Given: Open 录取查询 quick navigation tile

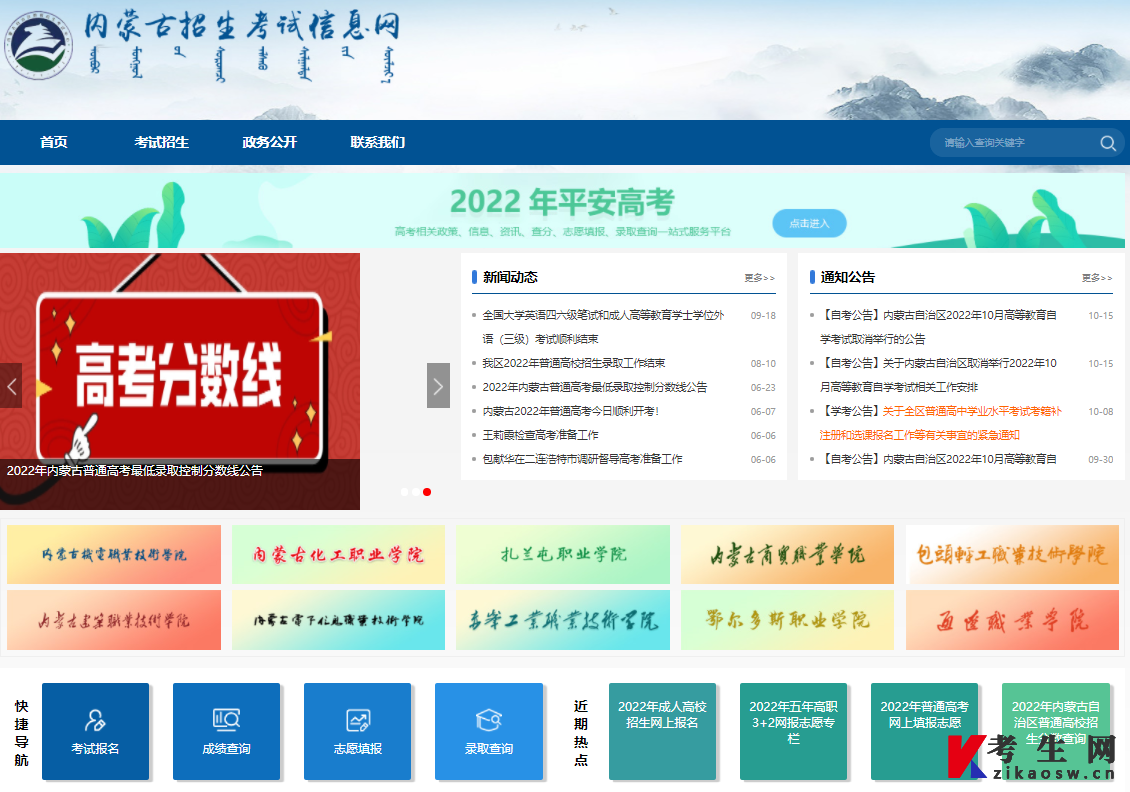Looking at the screenshot, I should (489, 731).
